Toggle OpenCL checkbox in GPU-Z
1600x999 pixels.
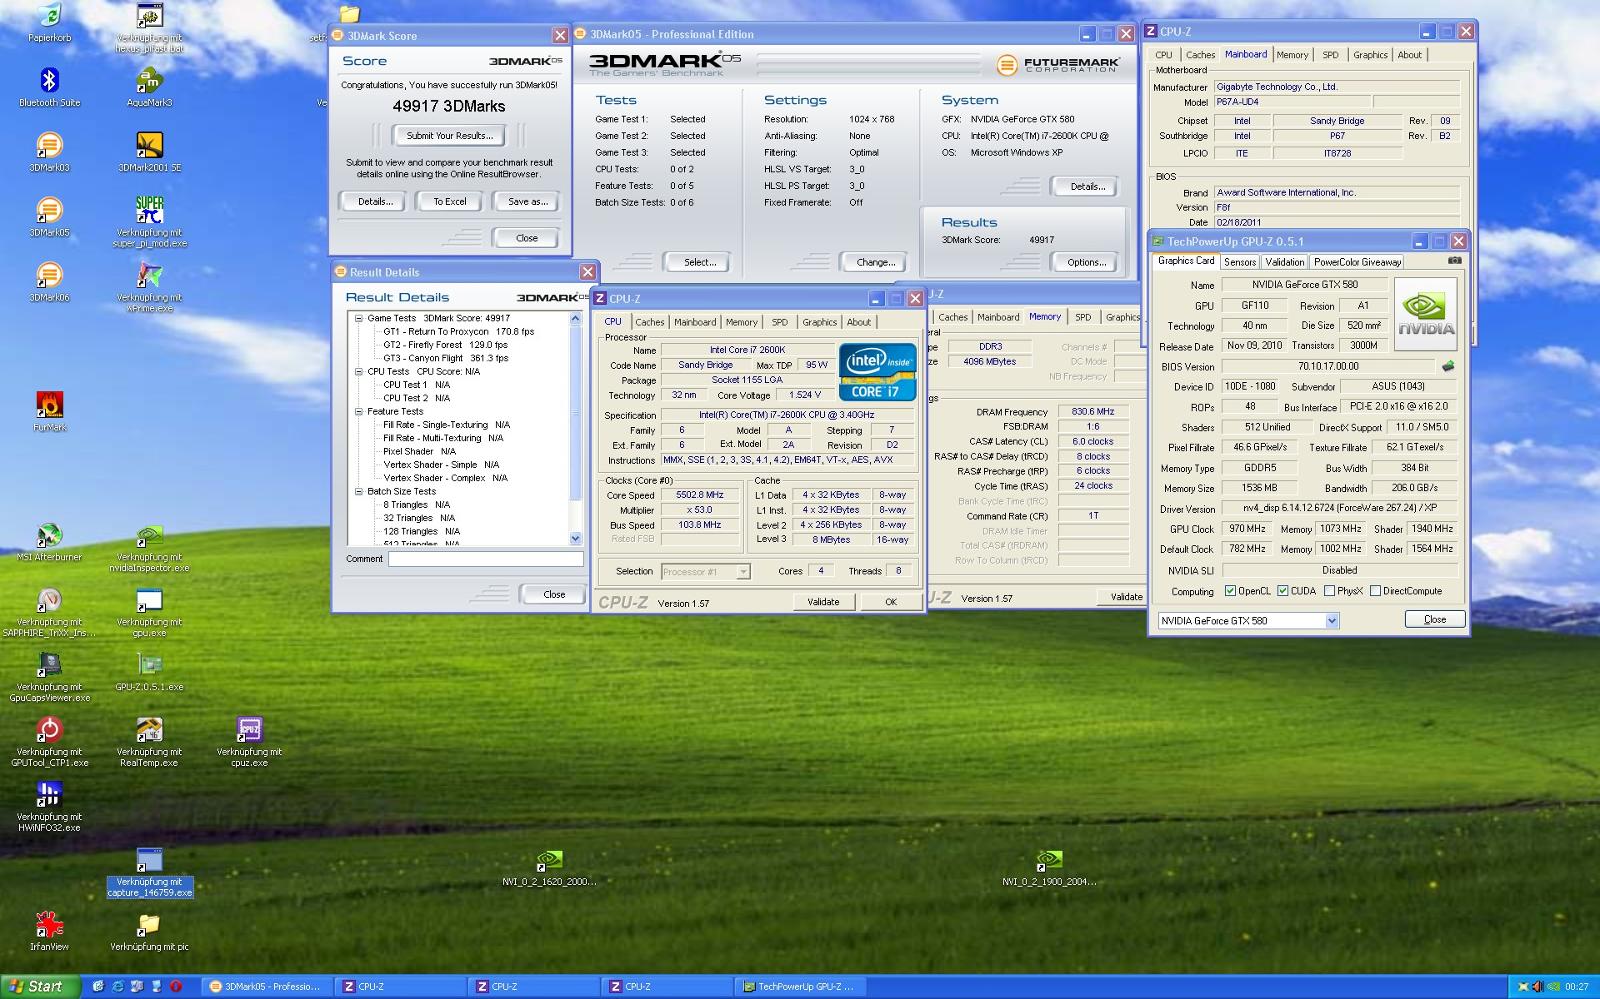click(x=1231, y=591)
